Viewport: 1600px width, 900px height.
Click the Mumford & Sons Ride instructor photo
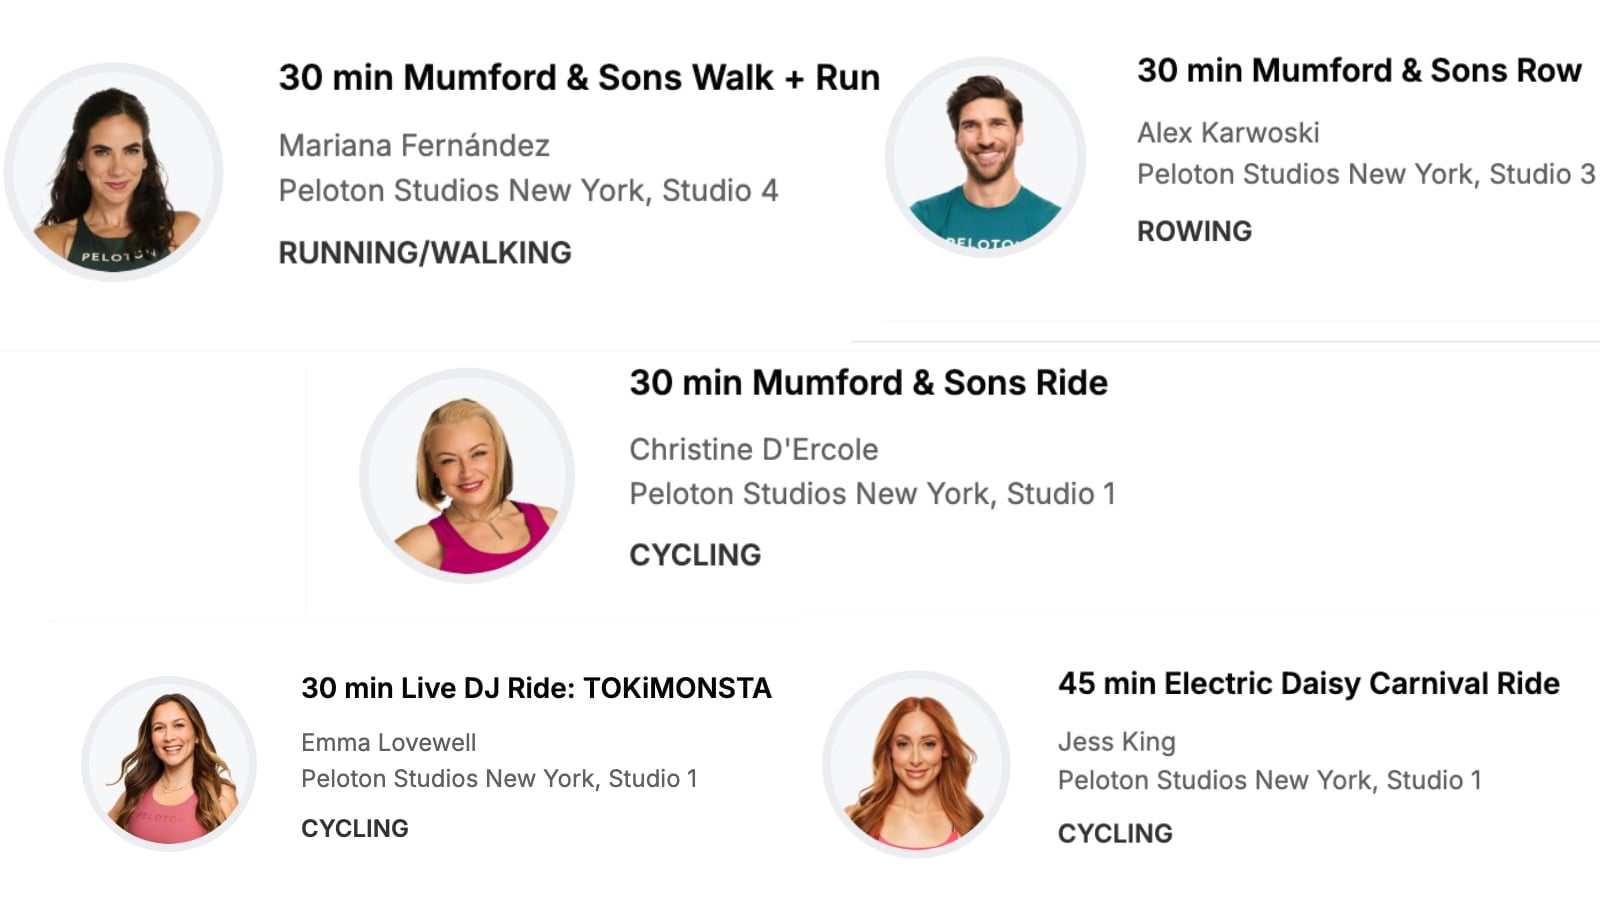[x=467, y=476]
